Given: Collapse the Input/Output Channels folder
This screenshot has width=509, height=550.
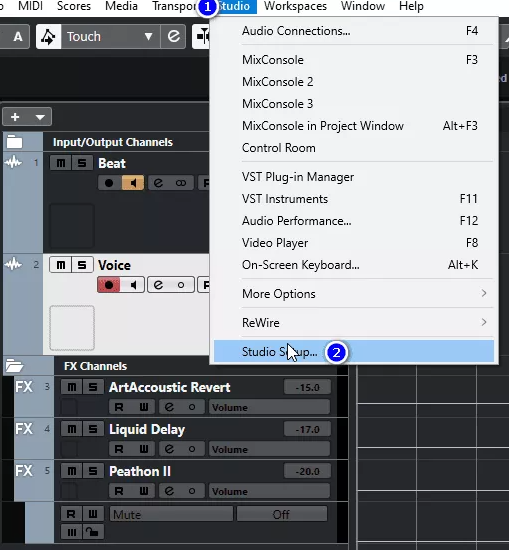Looking at the screenshot, I should point(14,142).
